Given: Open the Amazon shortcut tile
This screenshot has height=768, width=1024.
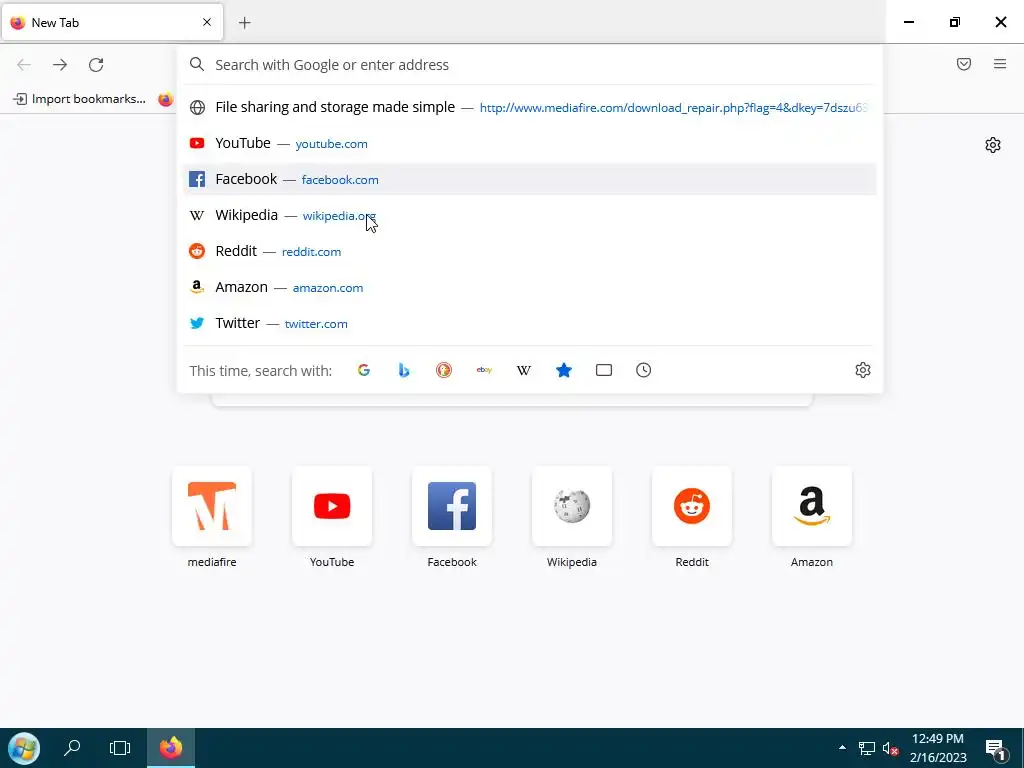Looking at the screenshot, I should [812, 506].
